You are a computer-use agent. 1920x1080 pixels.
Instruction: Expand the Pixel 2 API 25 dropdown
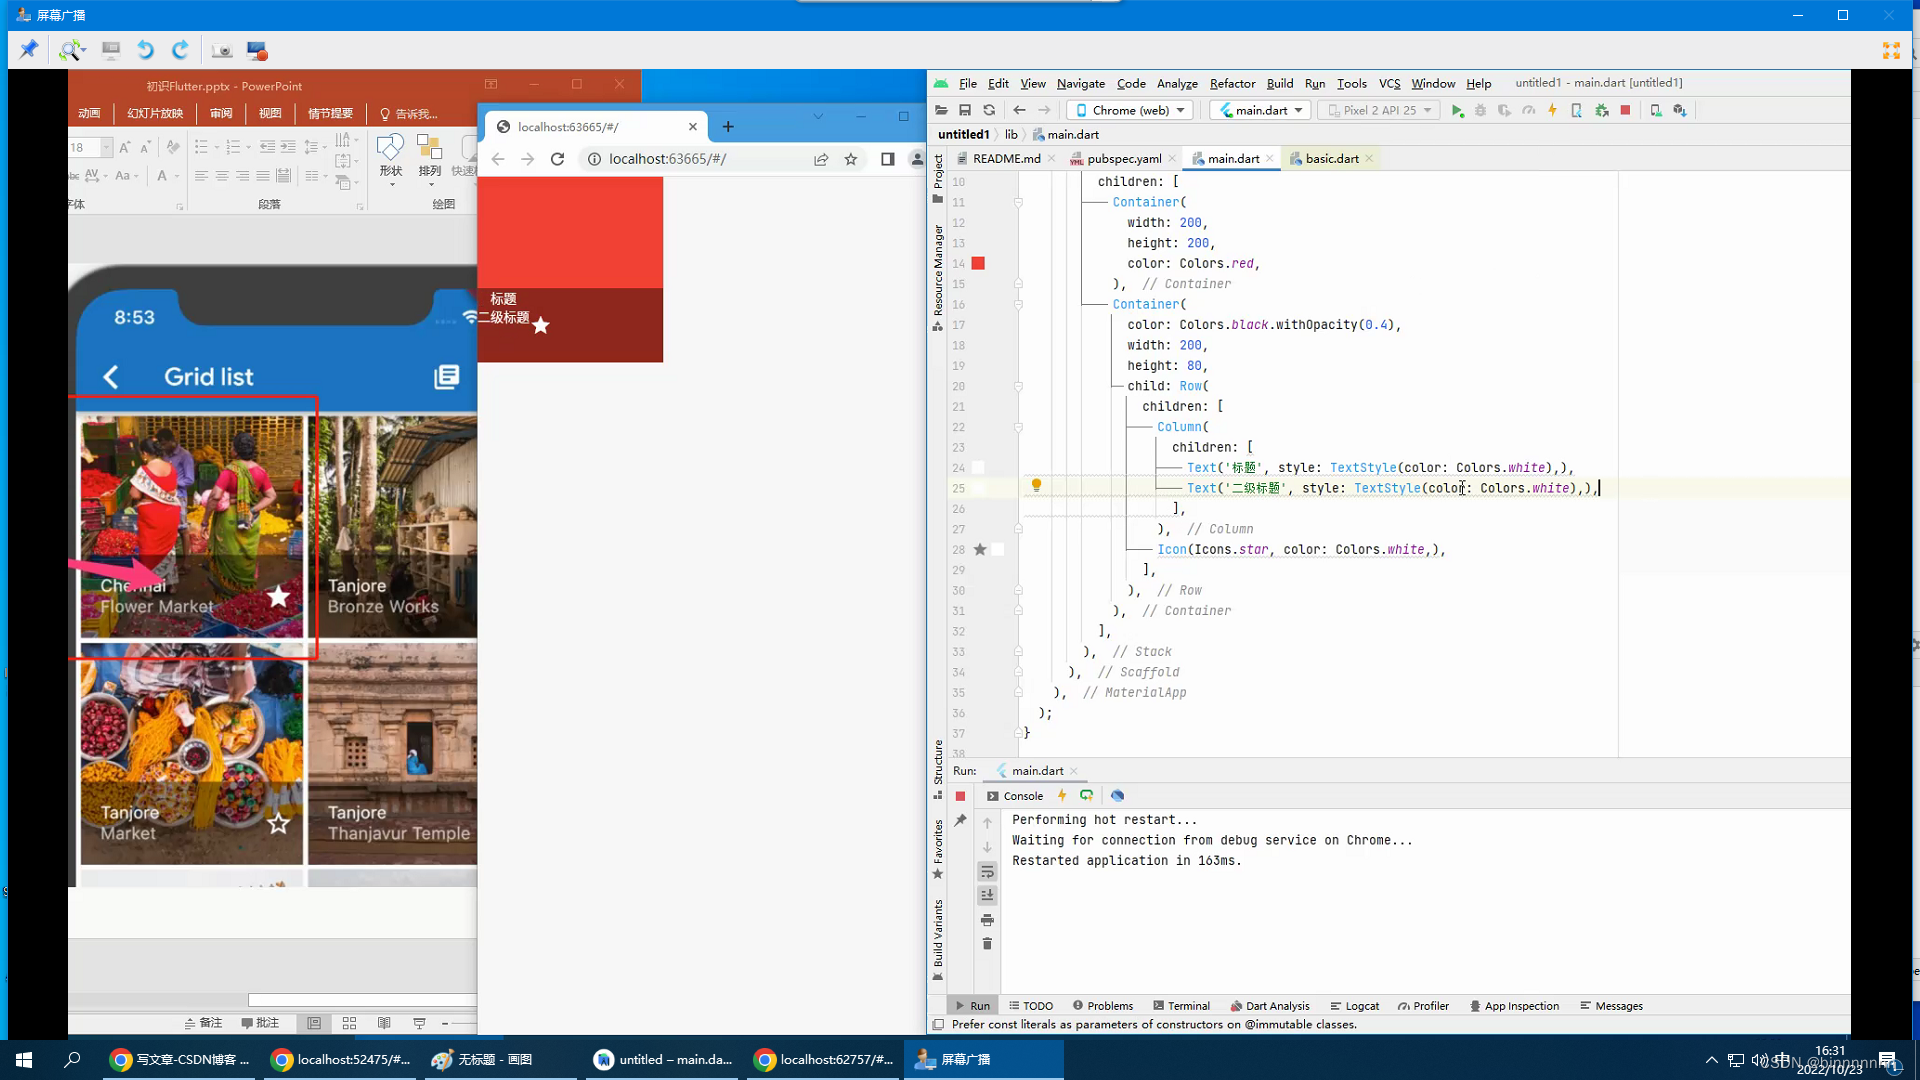pos(1380,111)
